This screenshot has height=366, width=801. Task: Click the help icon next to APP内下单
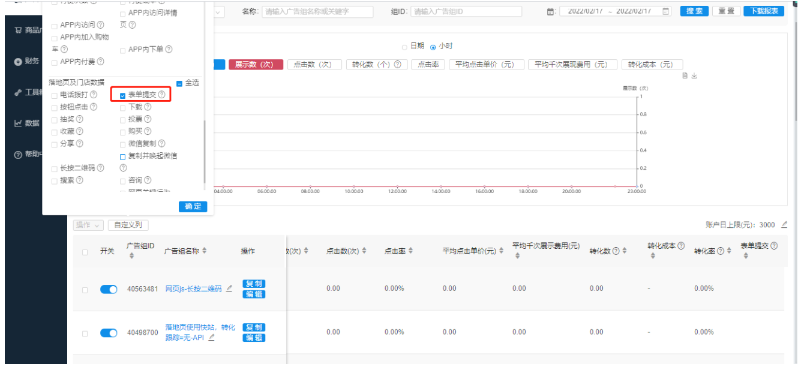tap(169, 49)
